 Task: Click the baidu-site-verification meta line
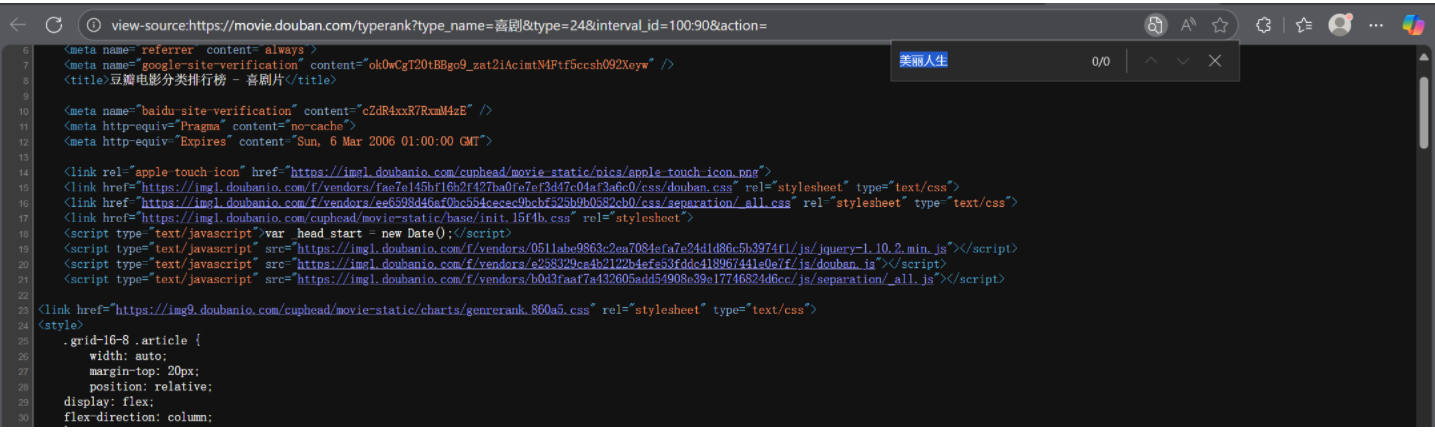click(278, 110)
